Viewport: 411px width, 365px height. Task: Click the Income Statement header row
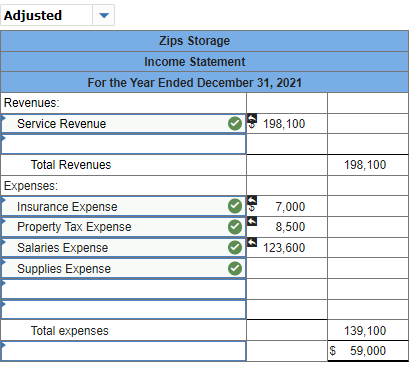[205, 62]
